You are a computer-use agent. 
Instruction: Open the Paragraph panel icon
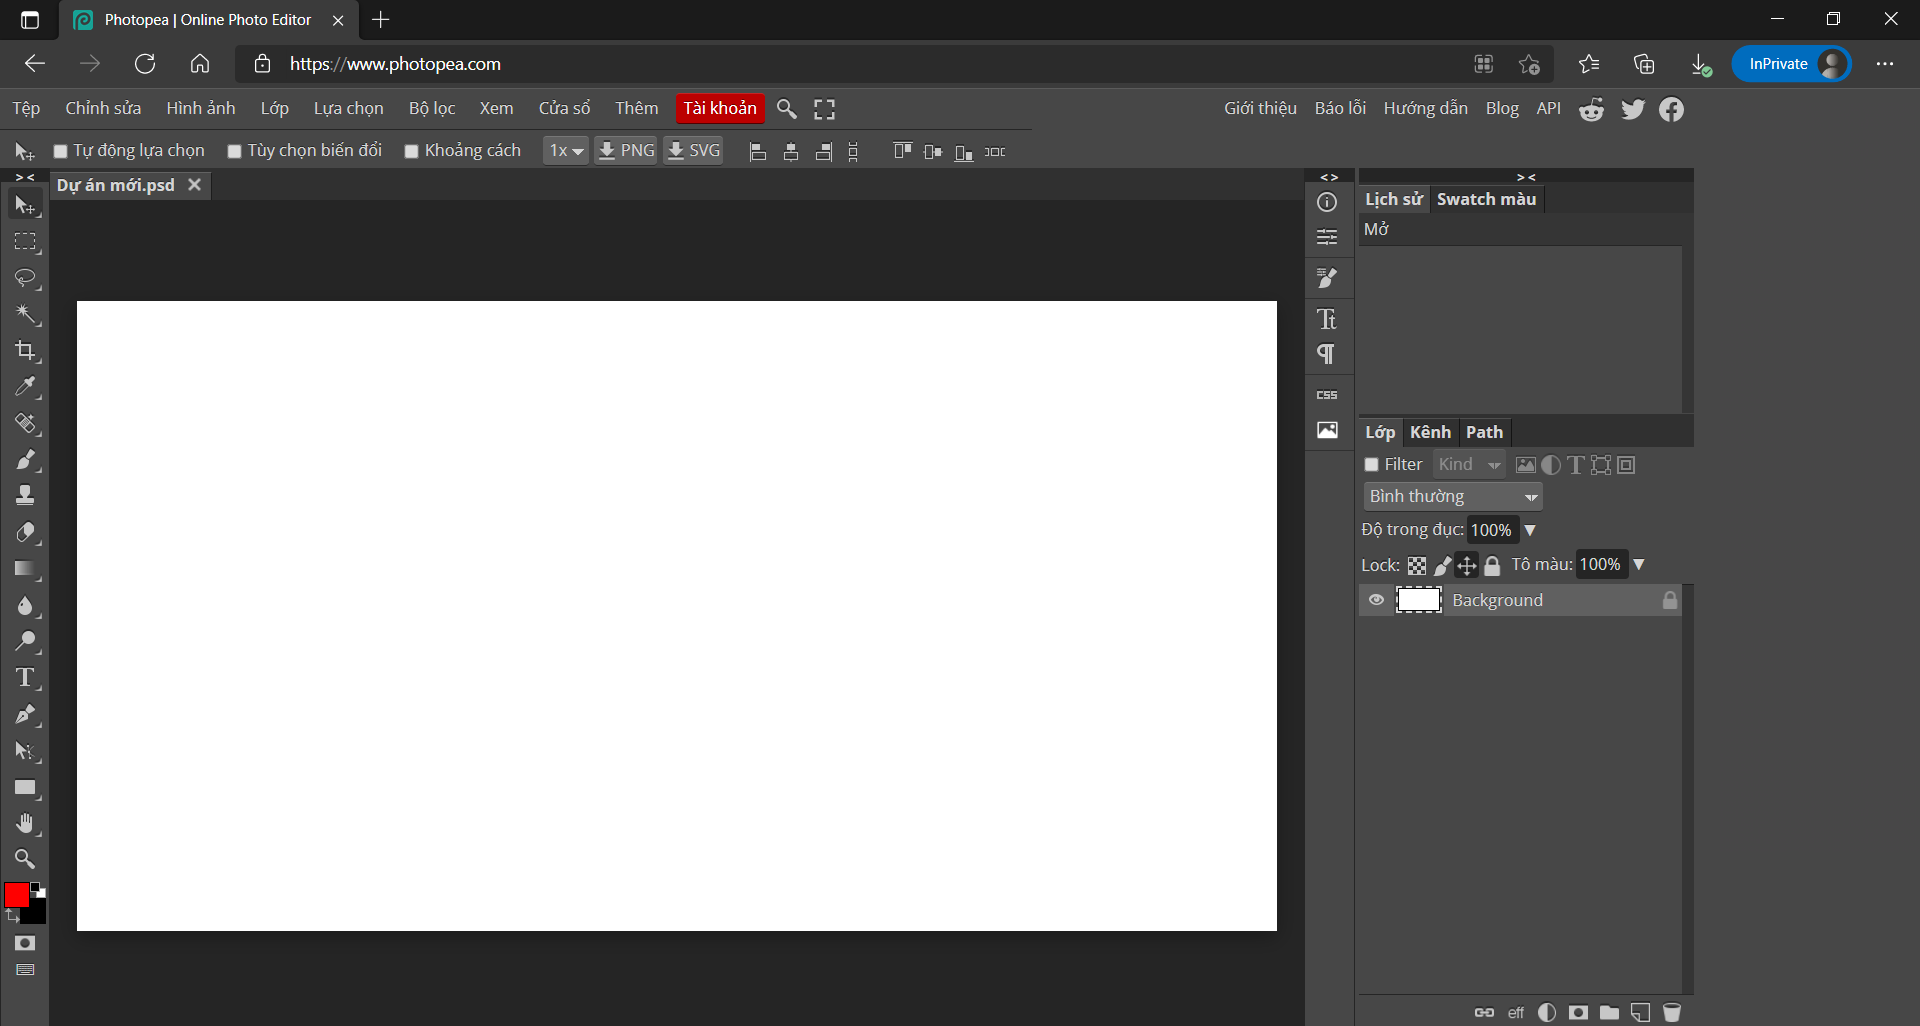click(1327, 354)
